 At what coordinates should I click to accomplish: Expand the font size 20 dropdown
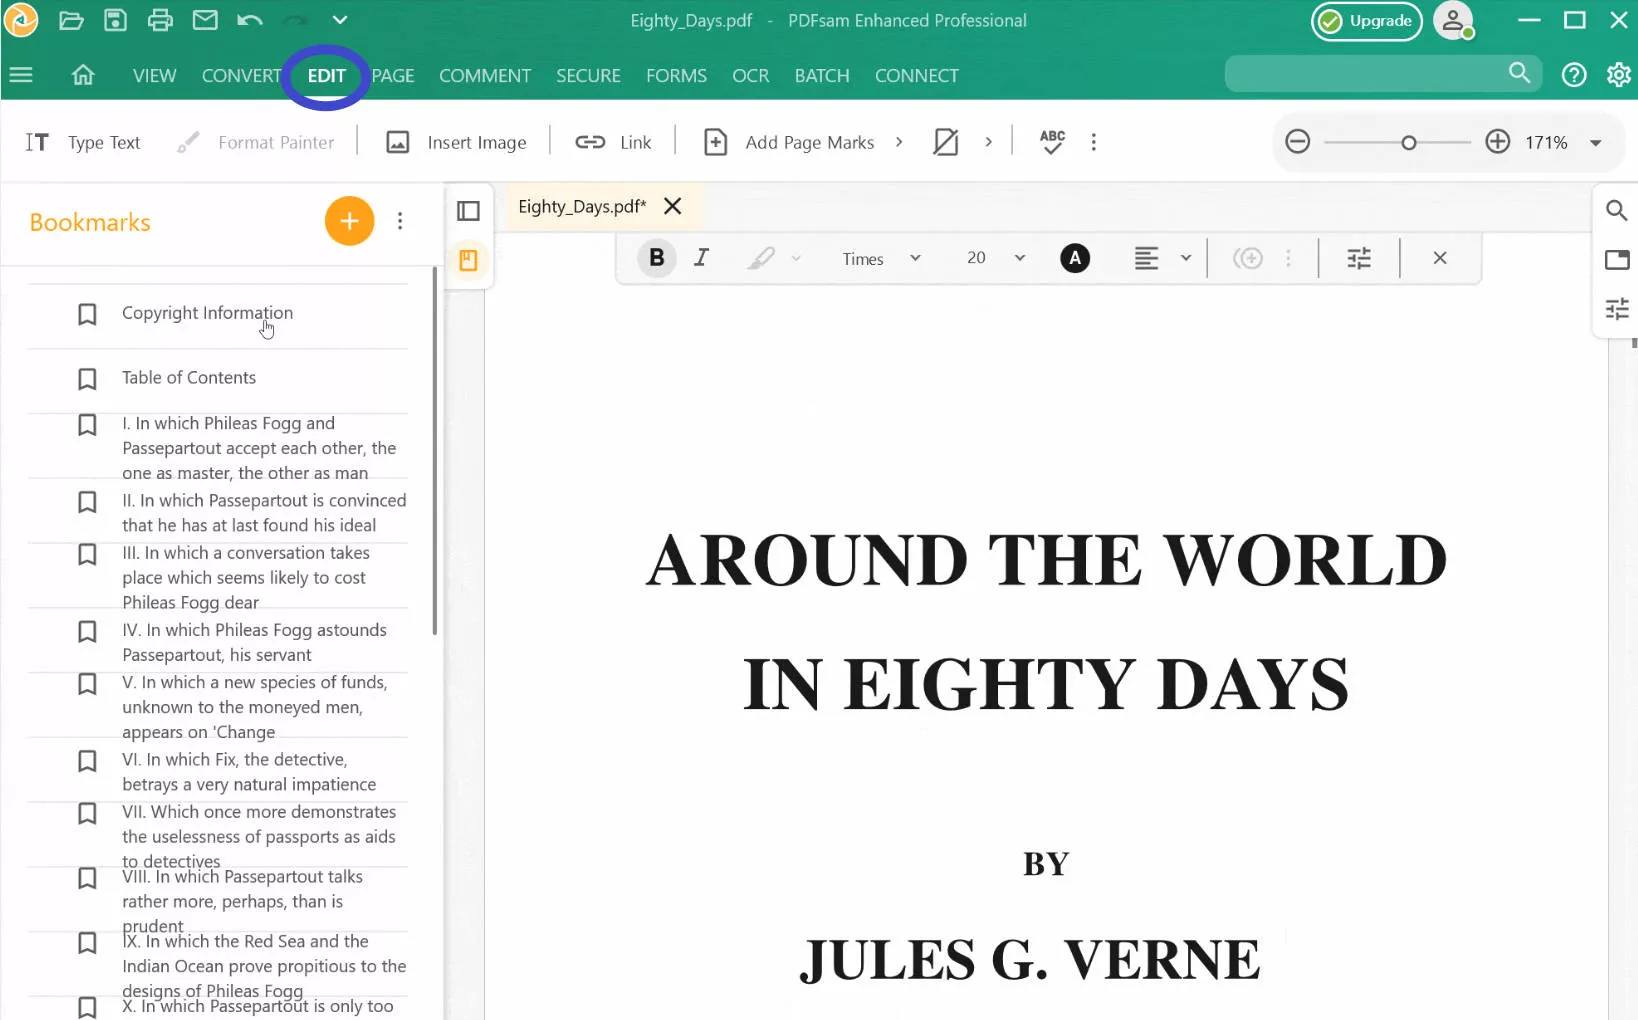[995, 258]
